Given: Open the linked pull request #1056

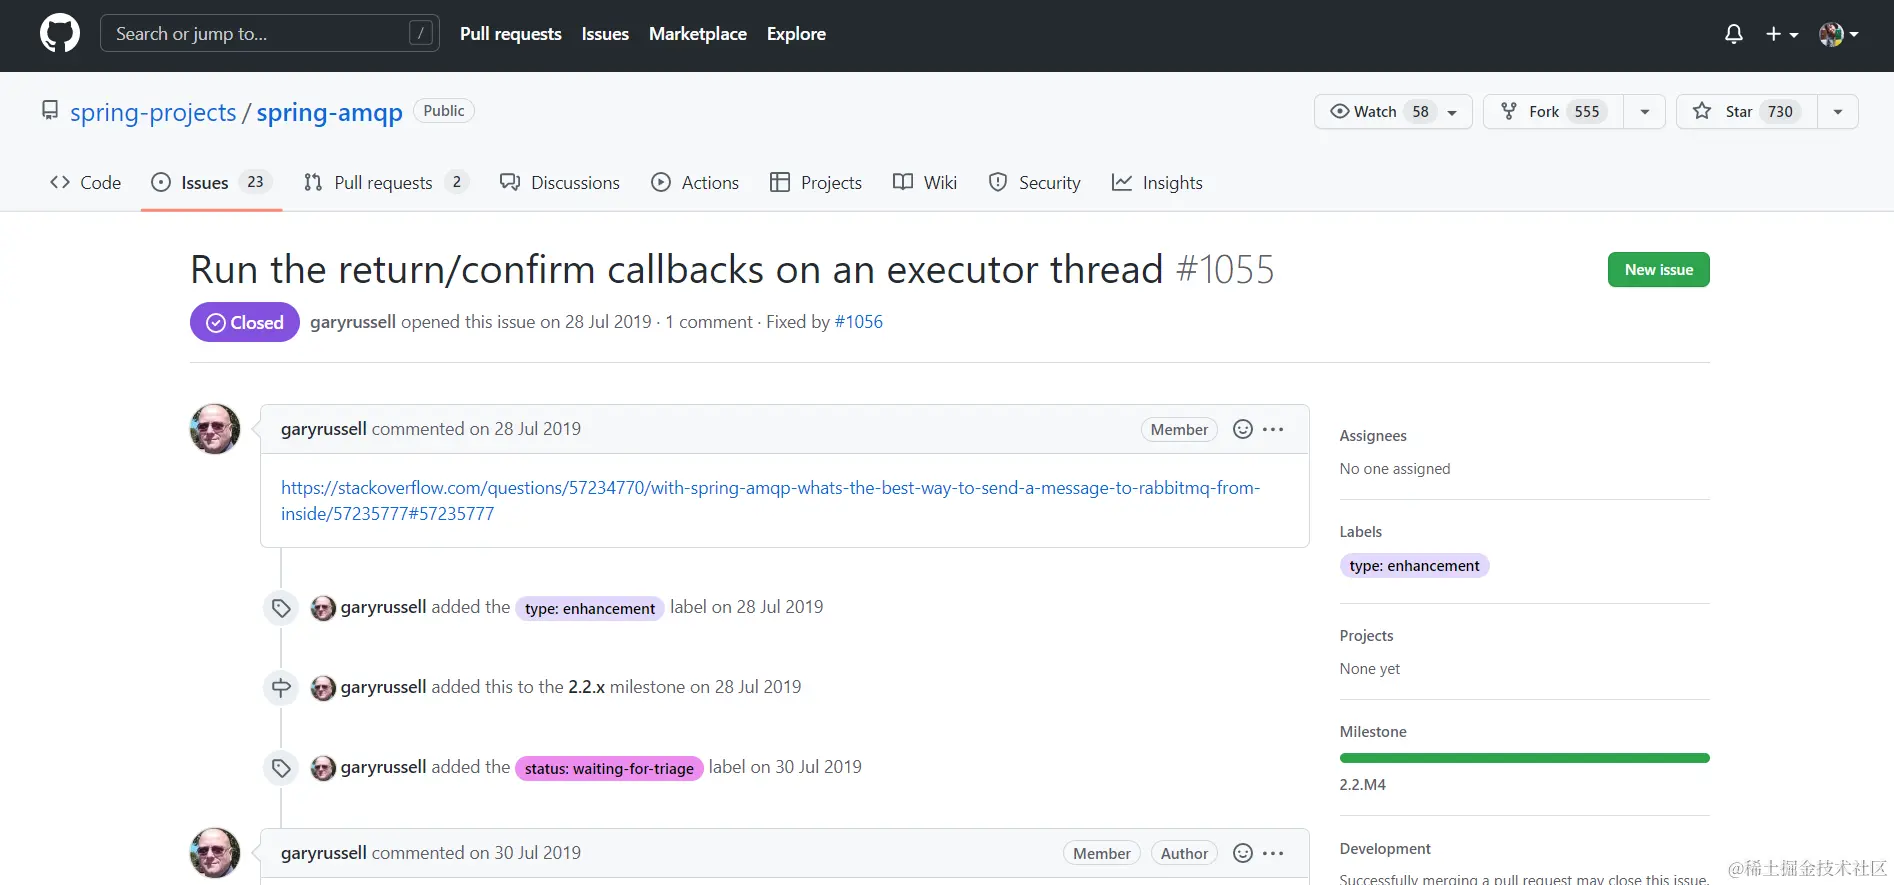Looking at the screenshot, I should tap(859, 322).
